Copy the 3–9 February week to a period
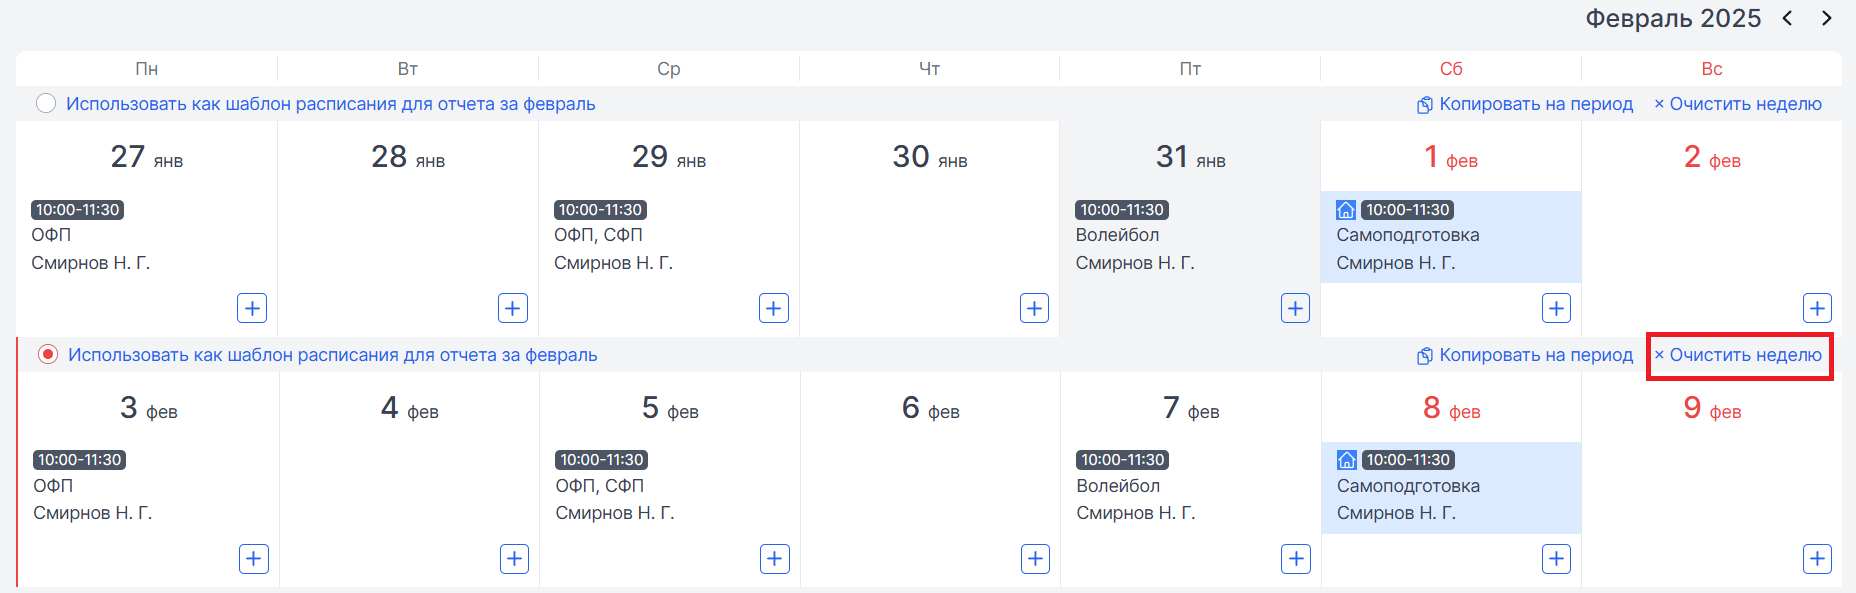 (1525, 355)
